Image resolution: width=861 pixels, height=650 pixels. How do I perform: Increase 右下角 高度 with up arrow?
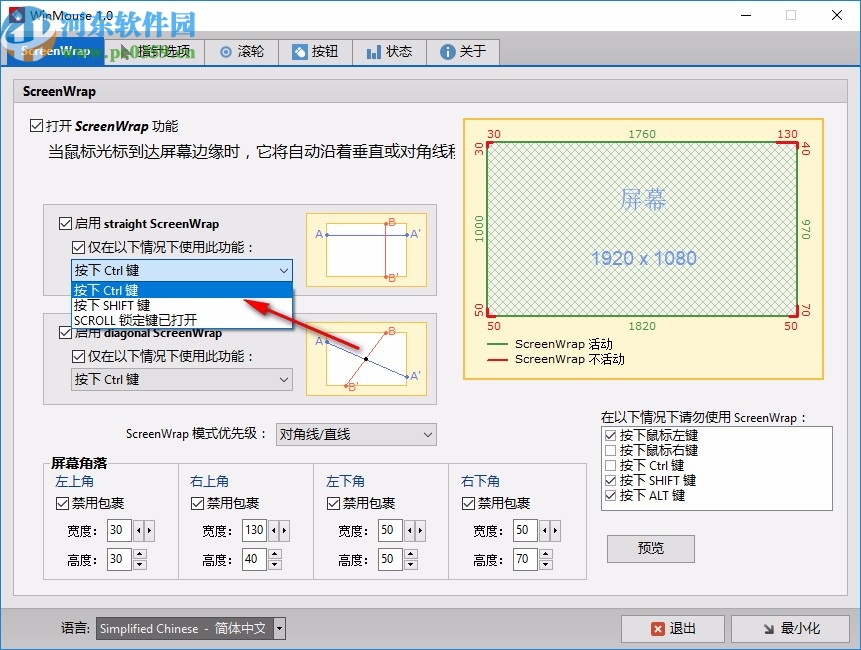coord(546,554)
